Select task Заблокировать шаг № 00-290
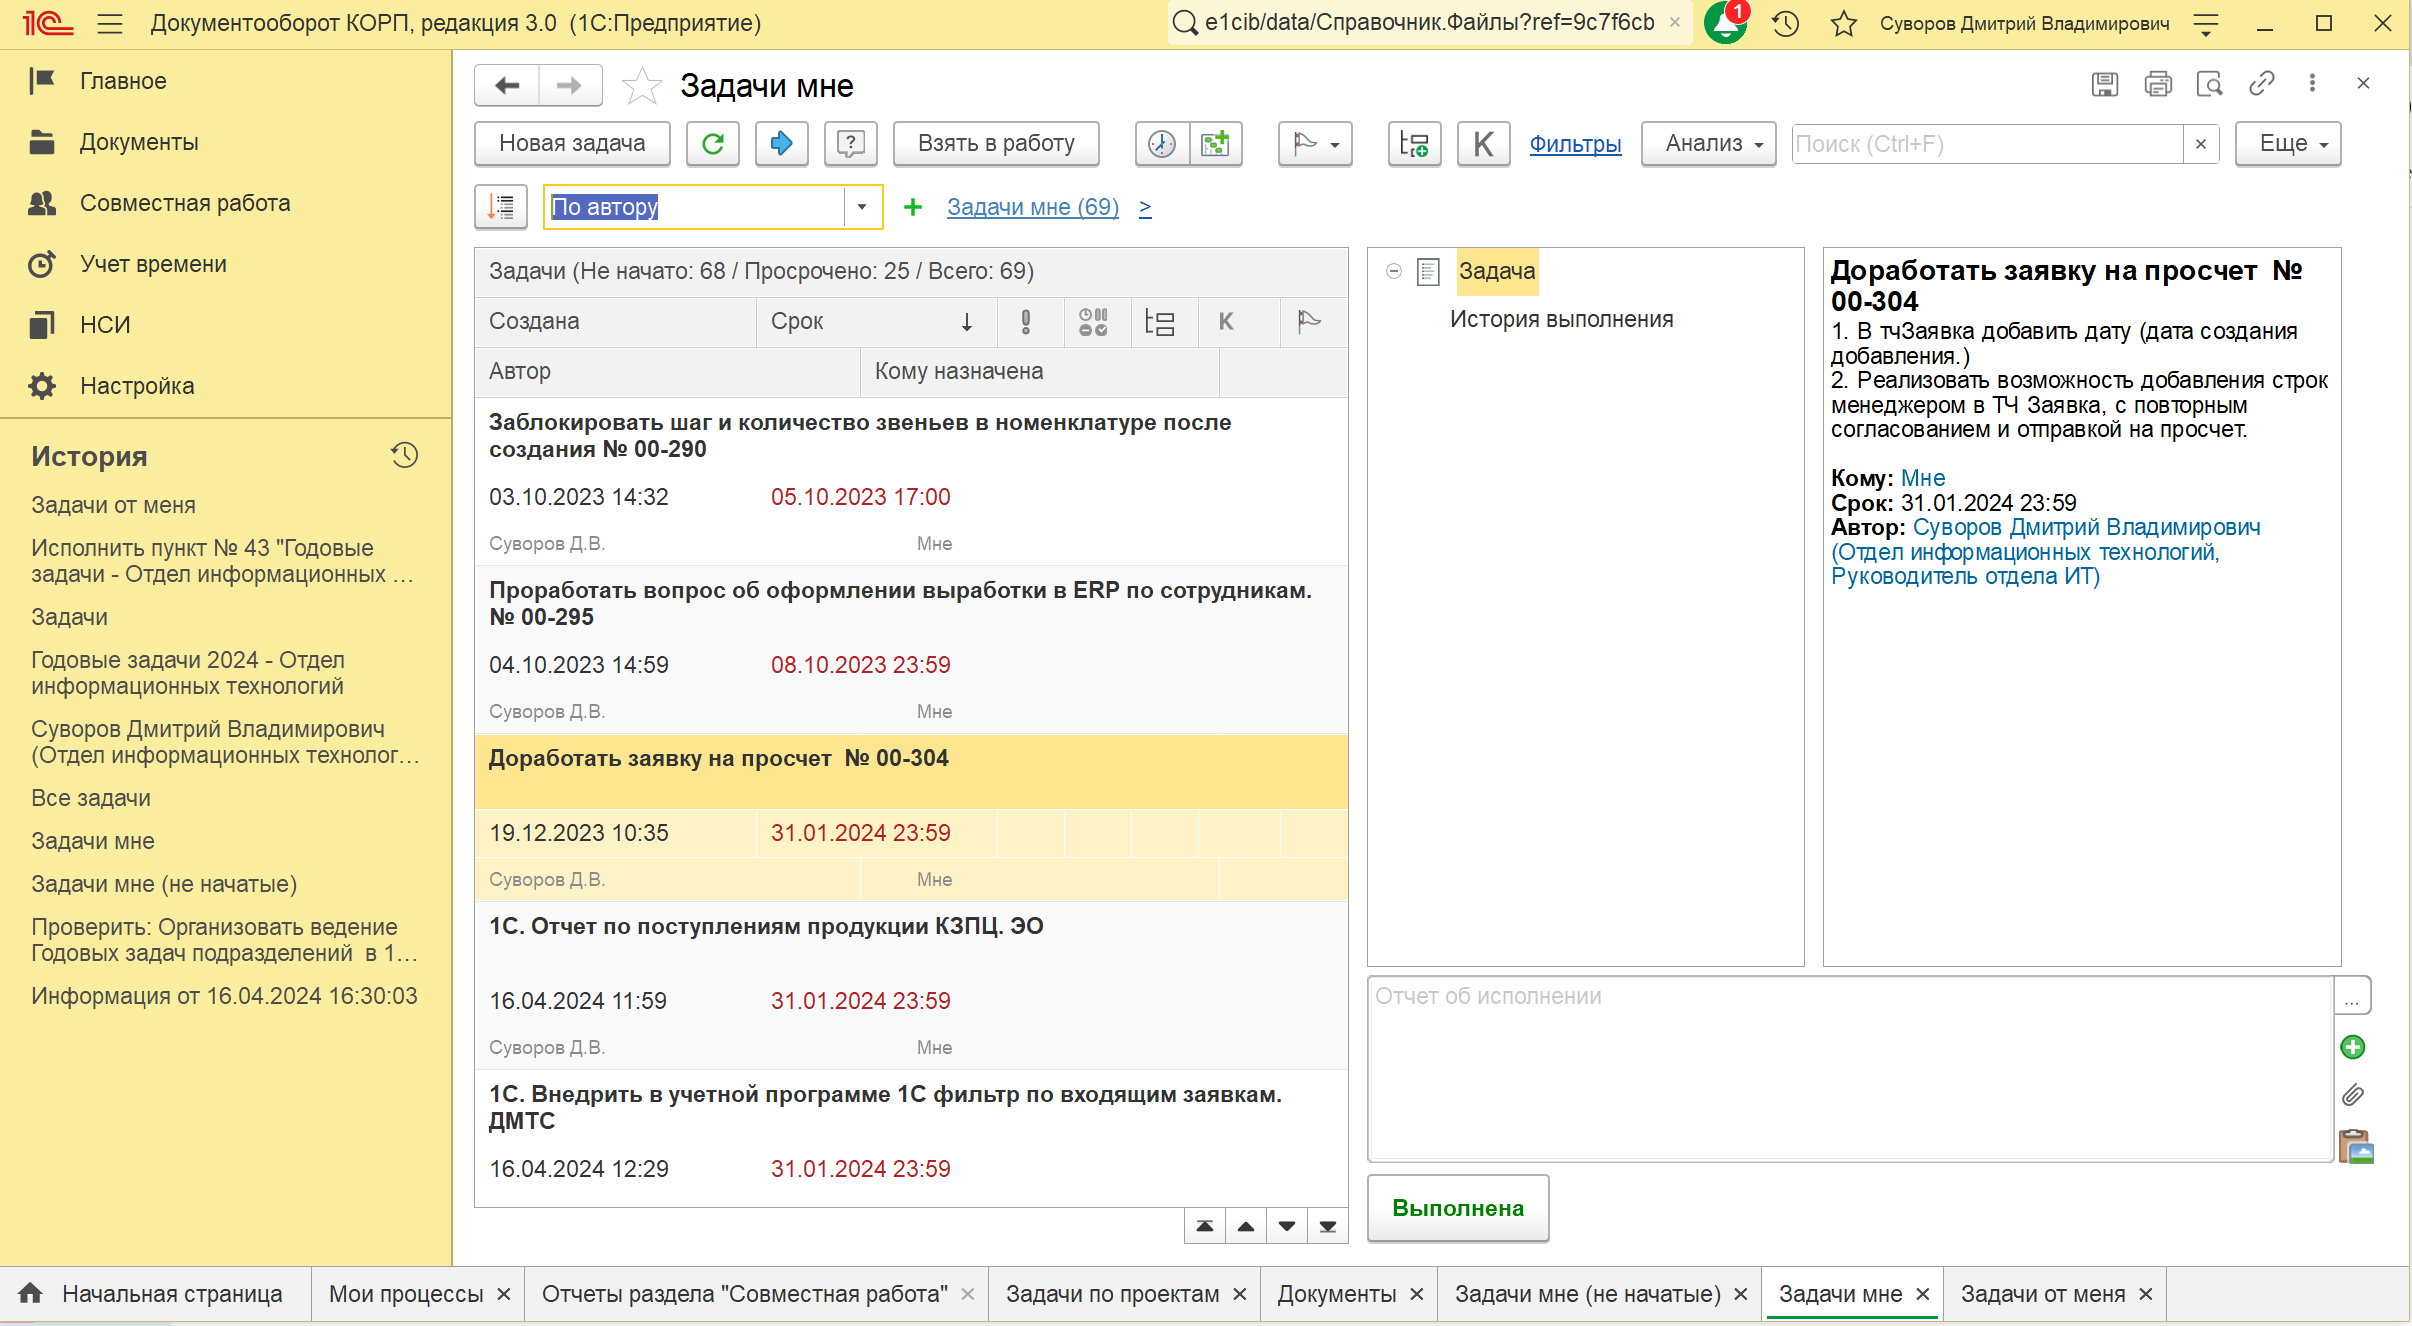Viewport: 2412px width, 1326px height. point(911,482)
